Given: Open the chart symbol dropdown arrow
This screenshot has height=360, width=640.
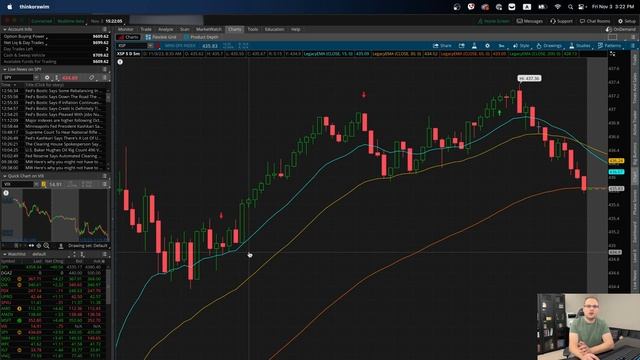Looking at the screenshot, I should point(150,46).
